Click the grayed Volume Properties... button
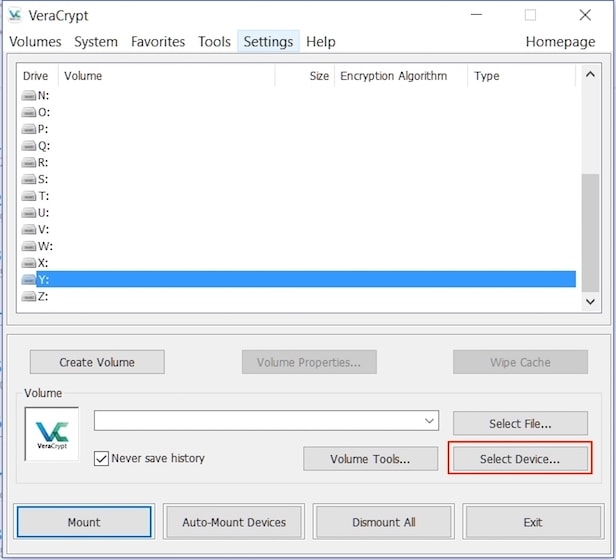This screenshot has width=616, height=560. pos(310,362)
